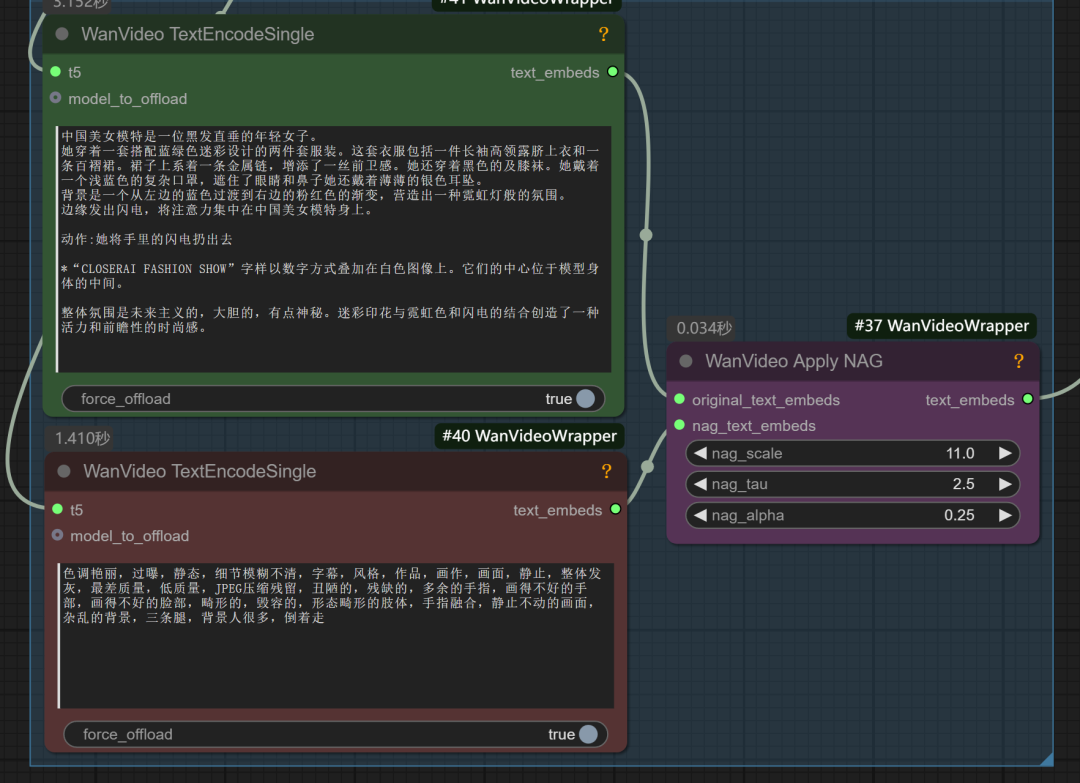Select the #40 WanVideo TextEncodeSingle title bar

click(x=336, y=472)
